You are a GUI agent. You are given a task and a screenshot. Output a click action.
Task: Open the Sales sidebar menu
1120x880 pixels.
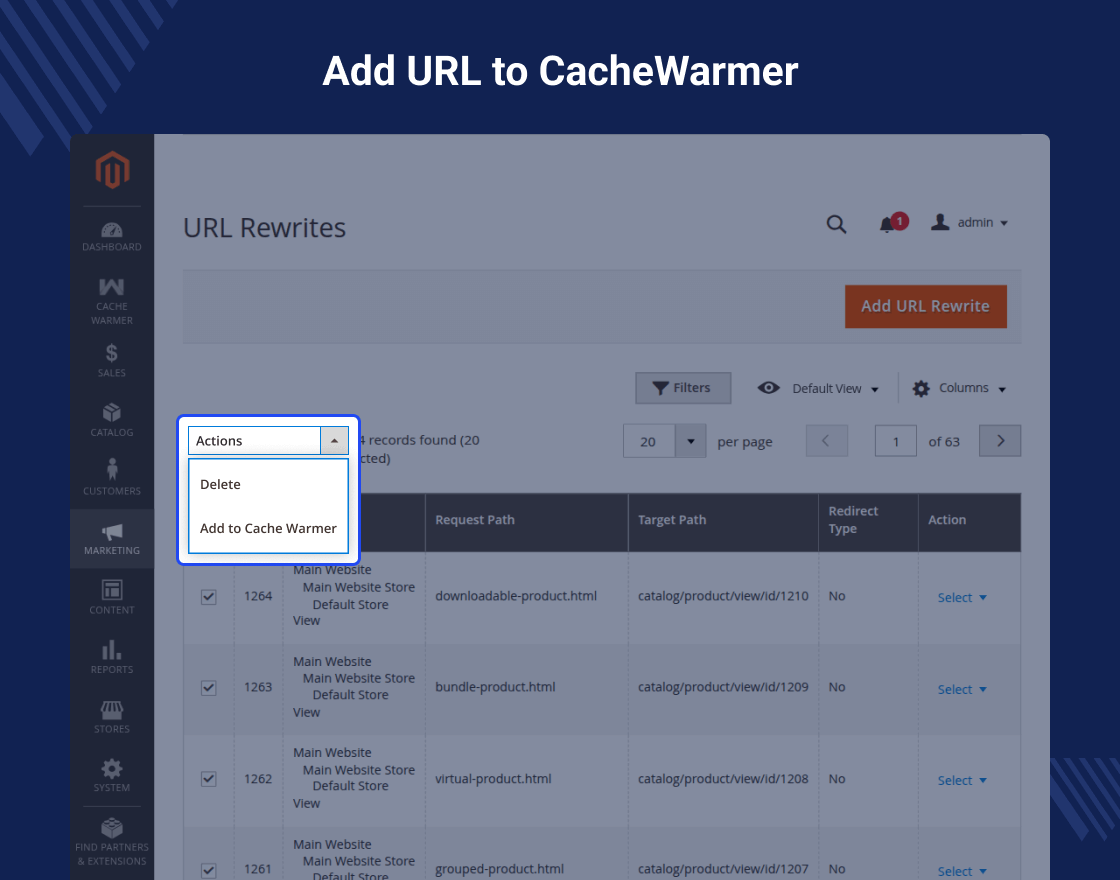112,360
